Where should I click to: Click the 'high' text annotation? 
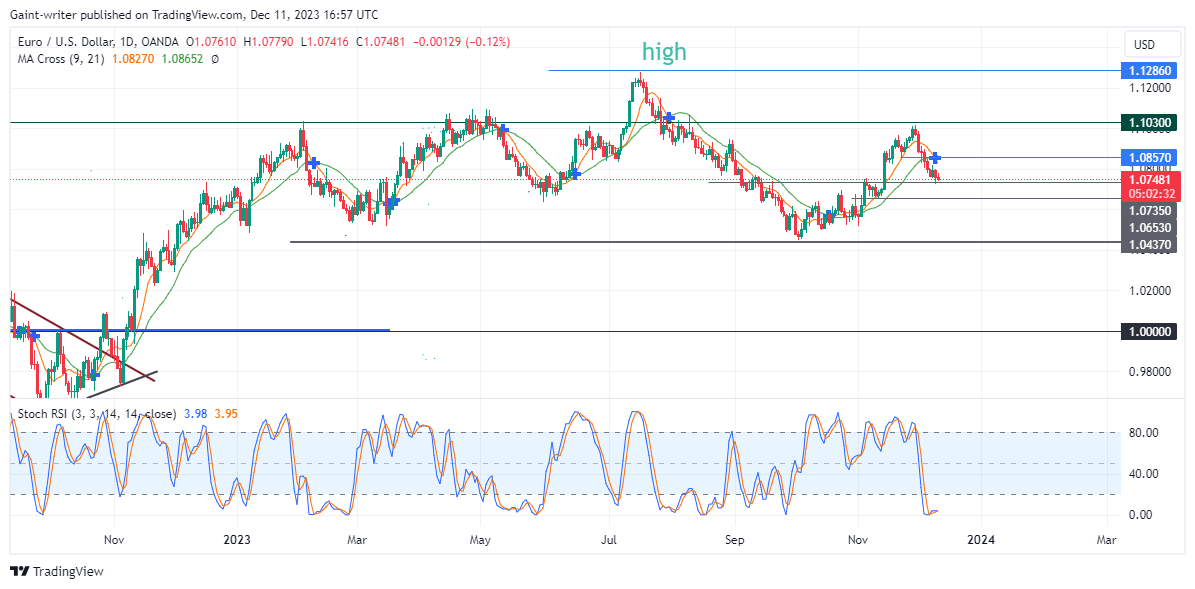tap(664, 52)
